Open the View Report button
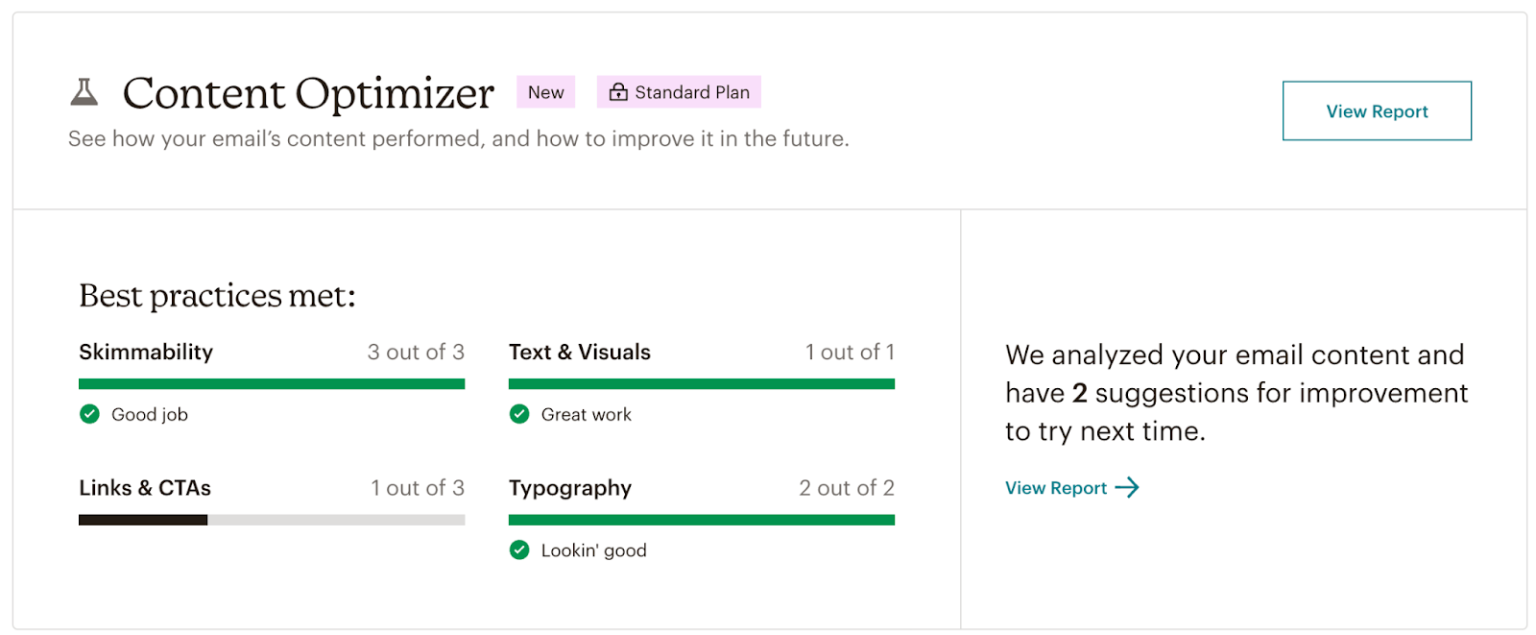 click(x=1376, y=111)
